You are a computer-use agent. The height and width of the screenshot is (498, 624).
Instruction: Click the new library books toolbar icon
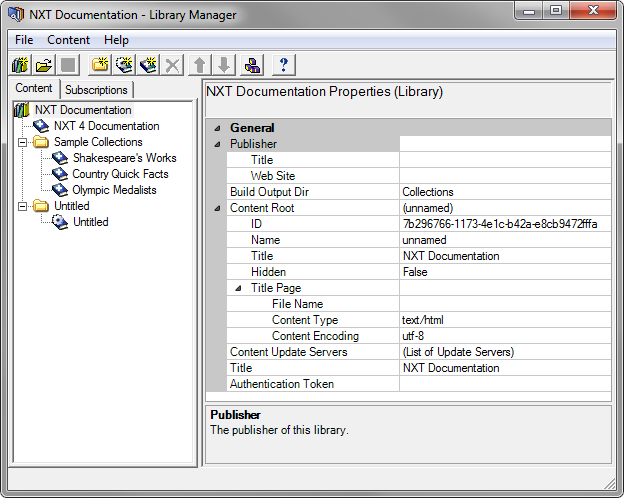[20, 65]
